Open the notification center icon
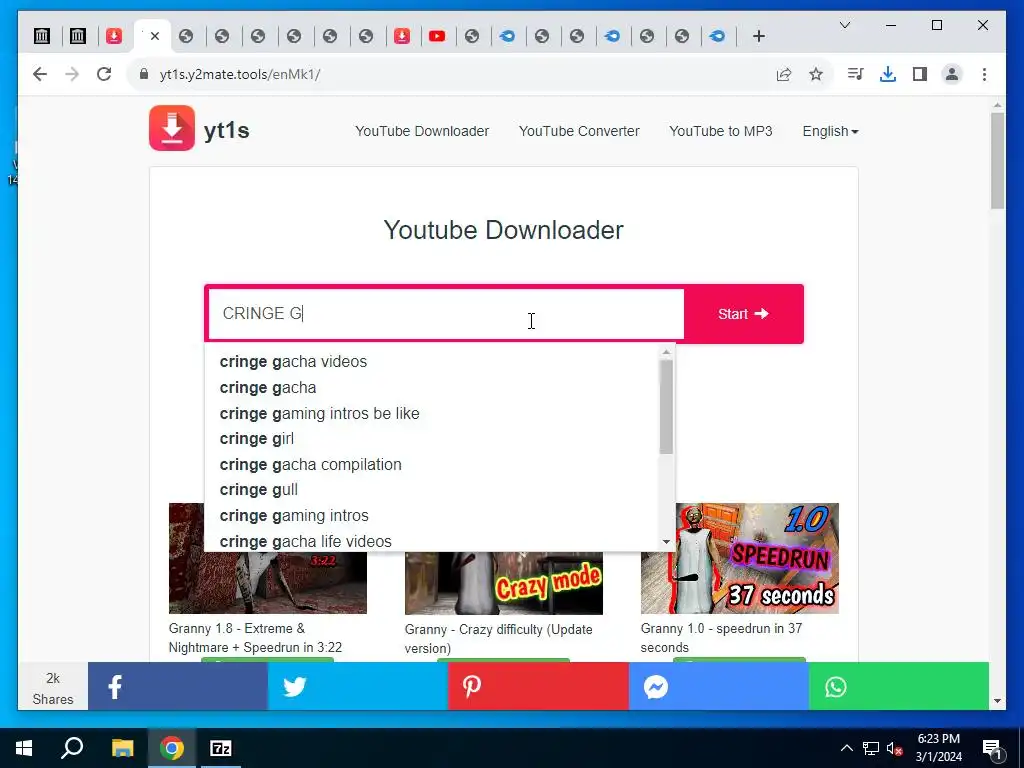This screenshot has width=1024, height=768. click(x=992, y=748)
